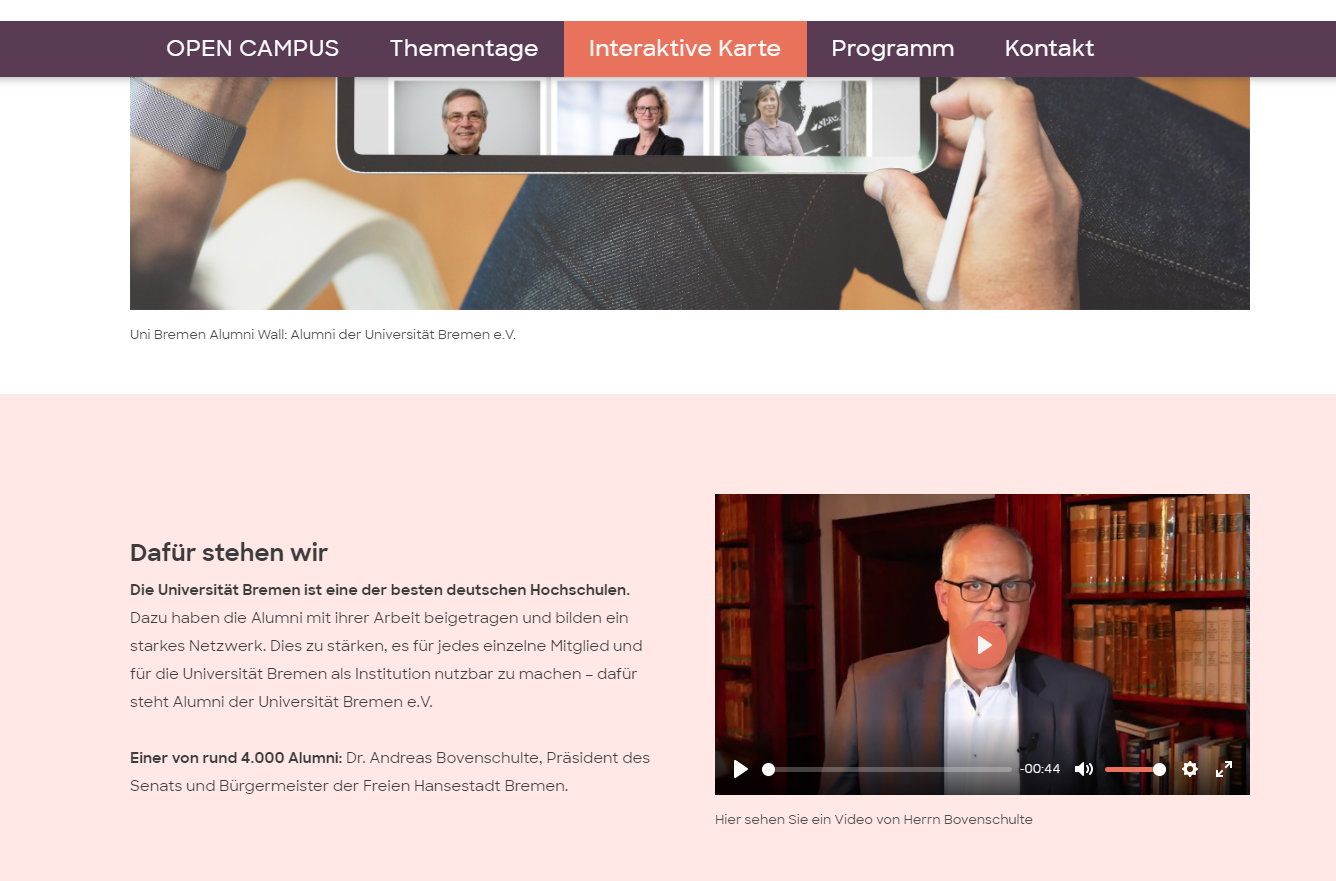The image size is (1336, 881).
Task: Click the man's portrait on tablet
Action: coord(467,118)
